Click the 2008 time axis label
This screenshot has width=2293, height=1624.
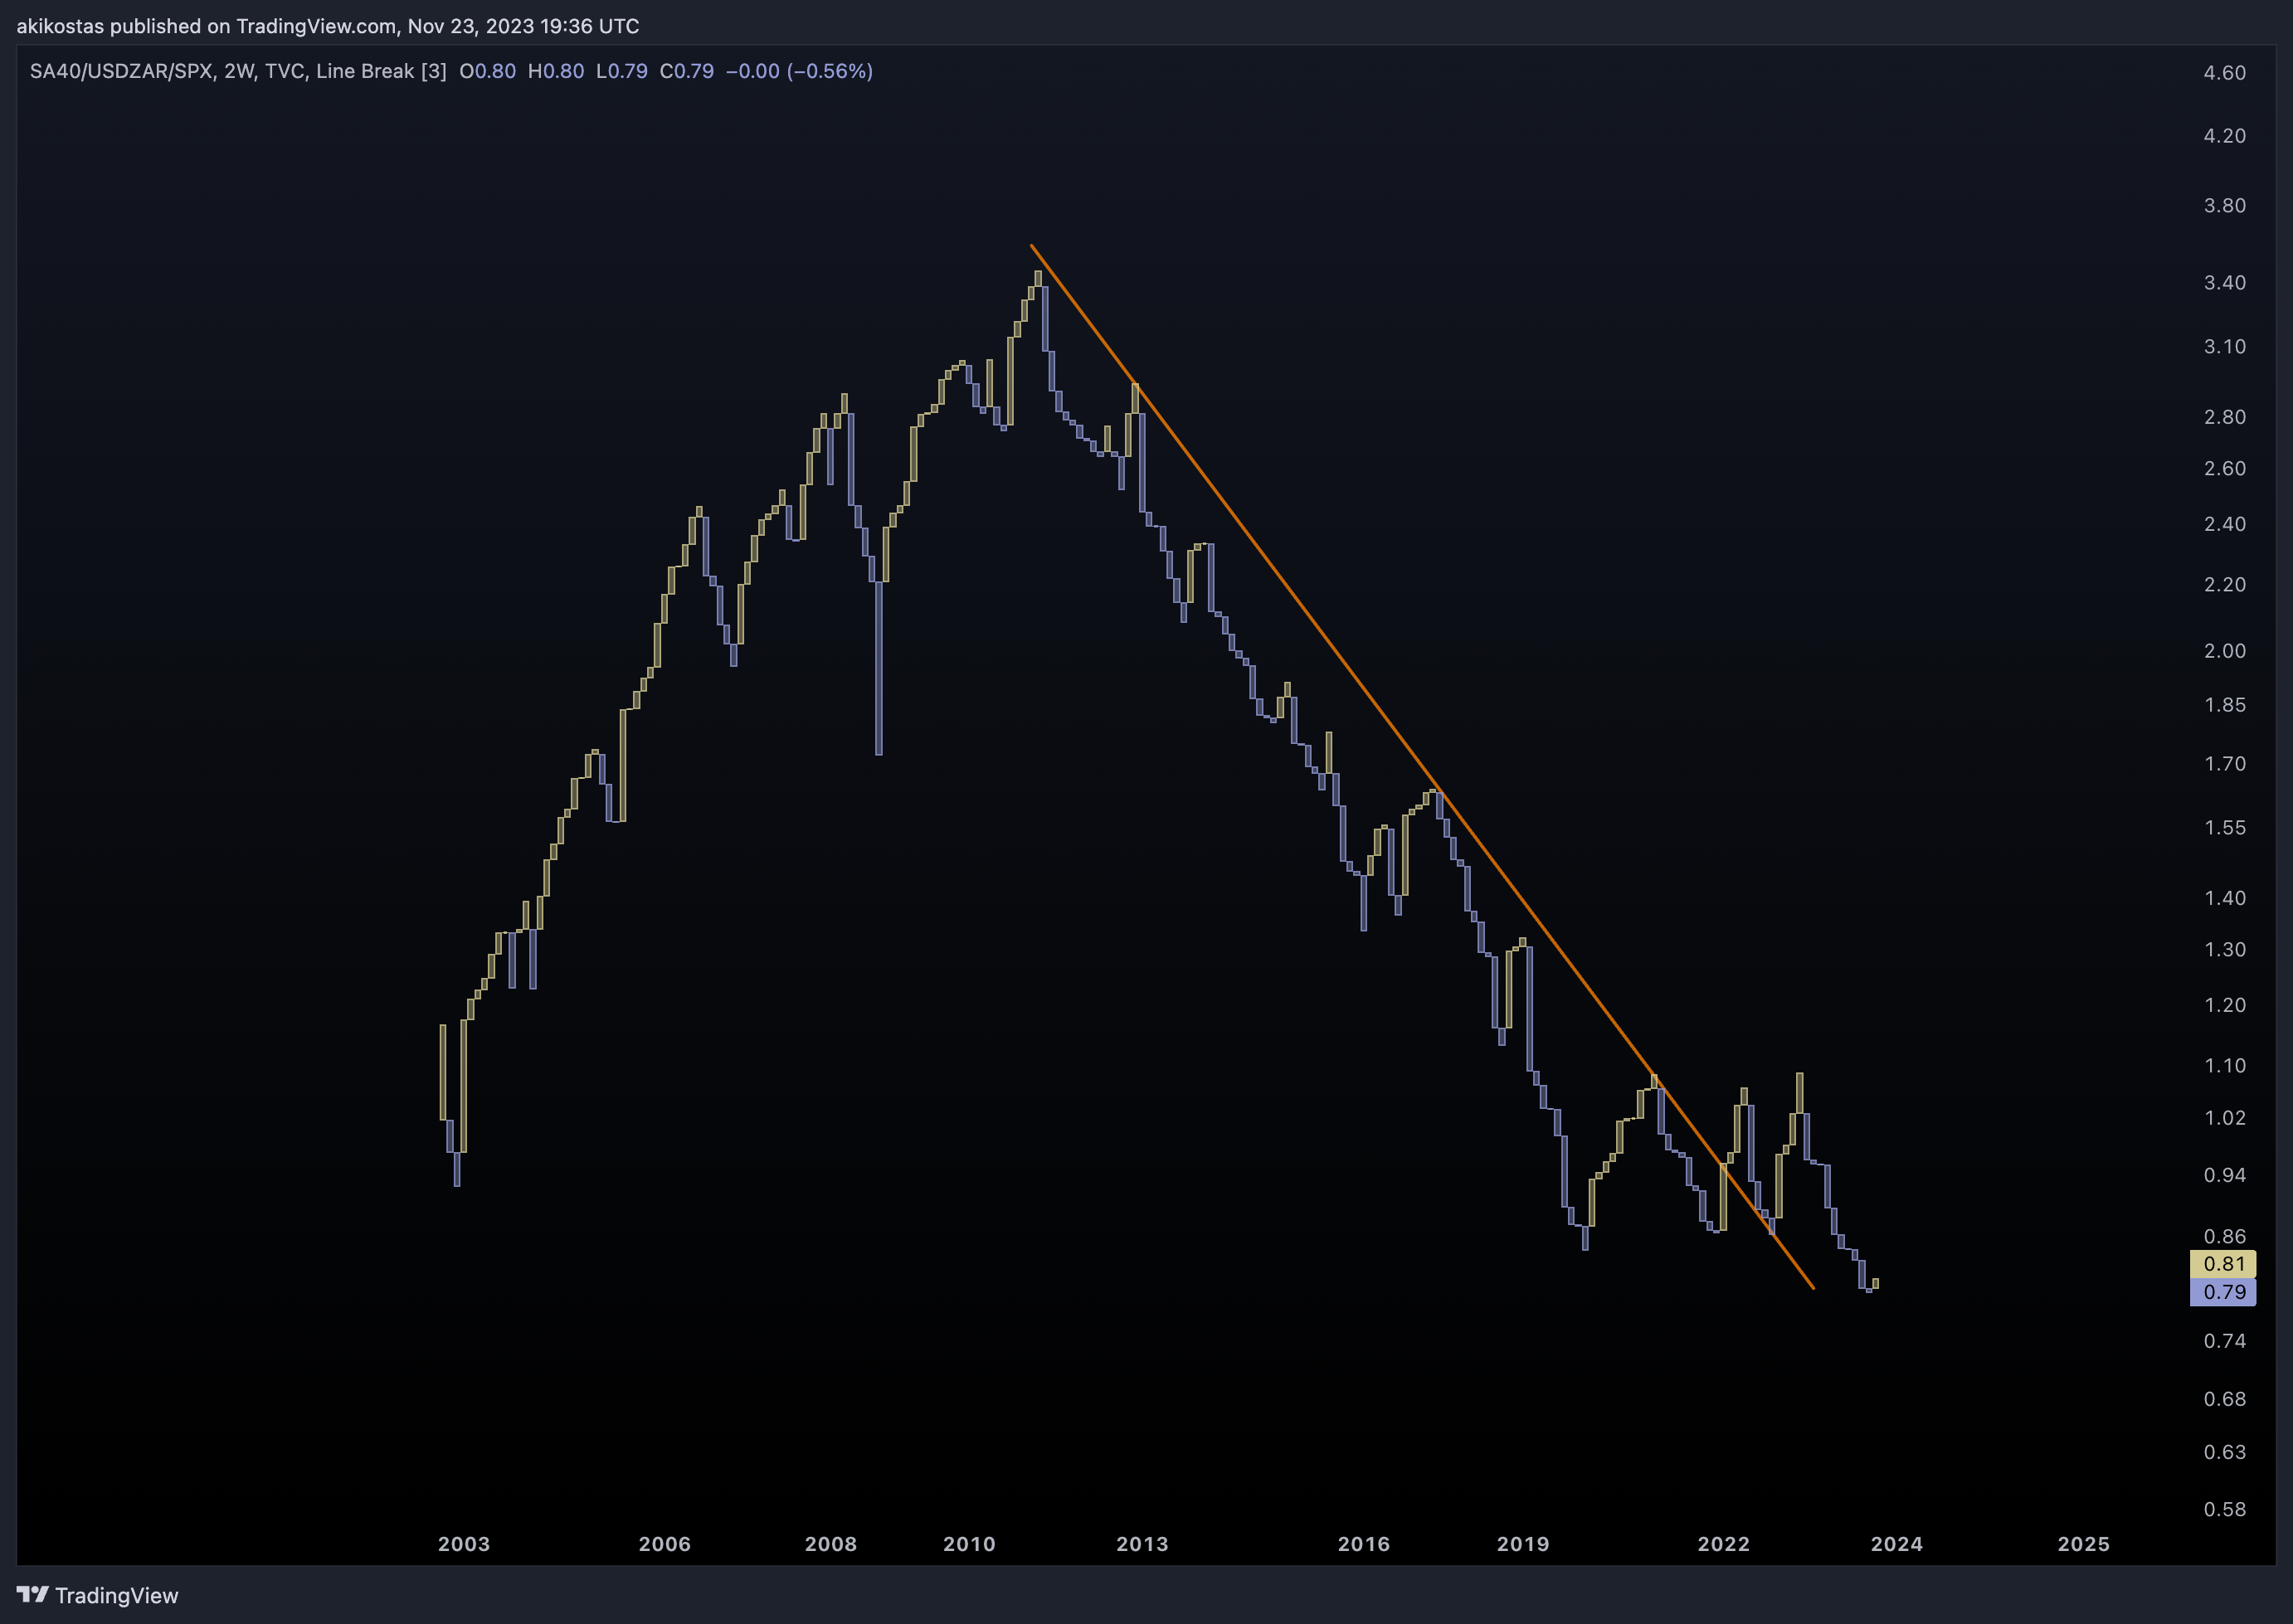pos(831,1544)
